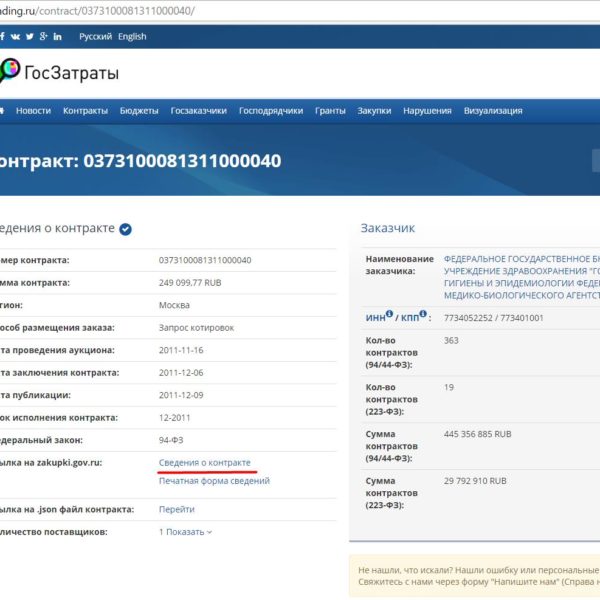This screenshot has width=600, height=600.
Task: Click the info icon next to КПП
Action: tap(423, 314)
